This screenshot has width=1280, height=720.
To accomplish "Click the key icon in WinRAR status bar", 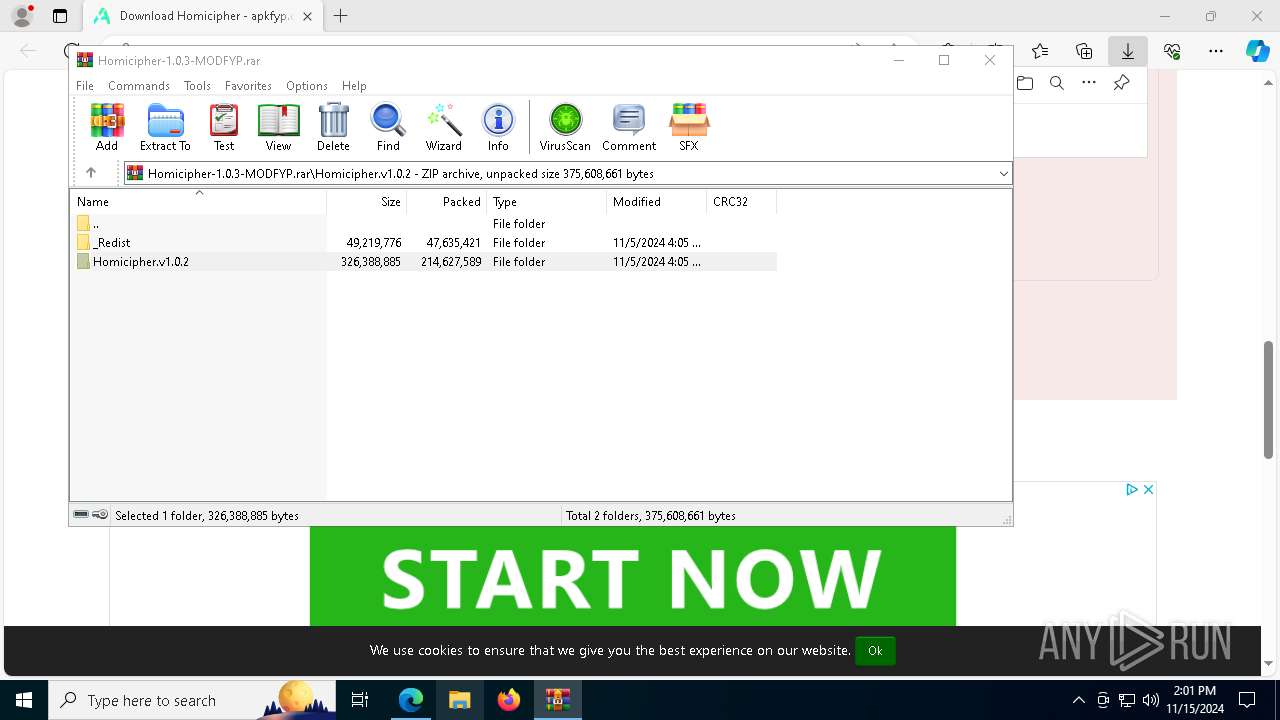I will (100, 515).
